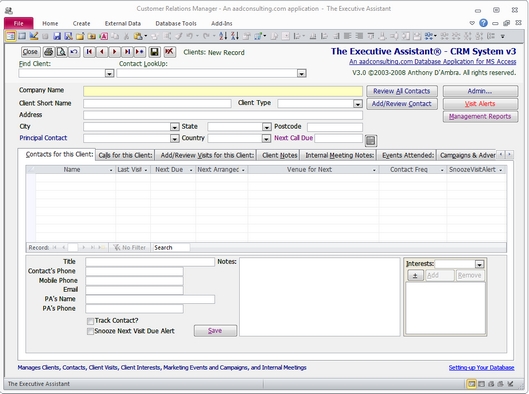This screenshot has height=394, width=529.
Task: Click into the yellow Company Name field
Action: click(223, 91)
